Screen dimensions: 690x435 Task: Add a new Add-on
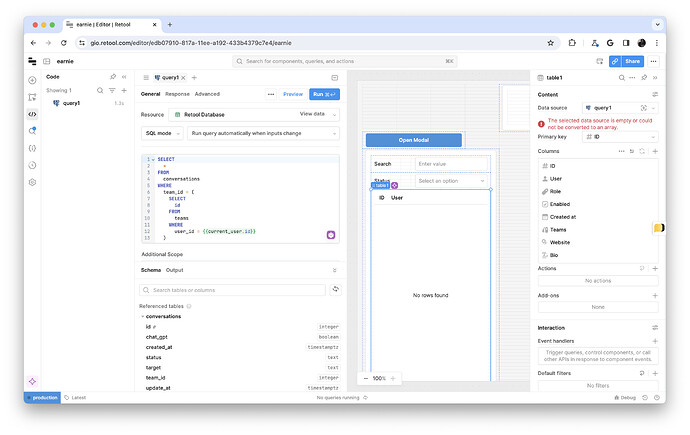655,296
